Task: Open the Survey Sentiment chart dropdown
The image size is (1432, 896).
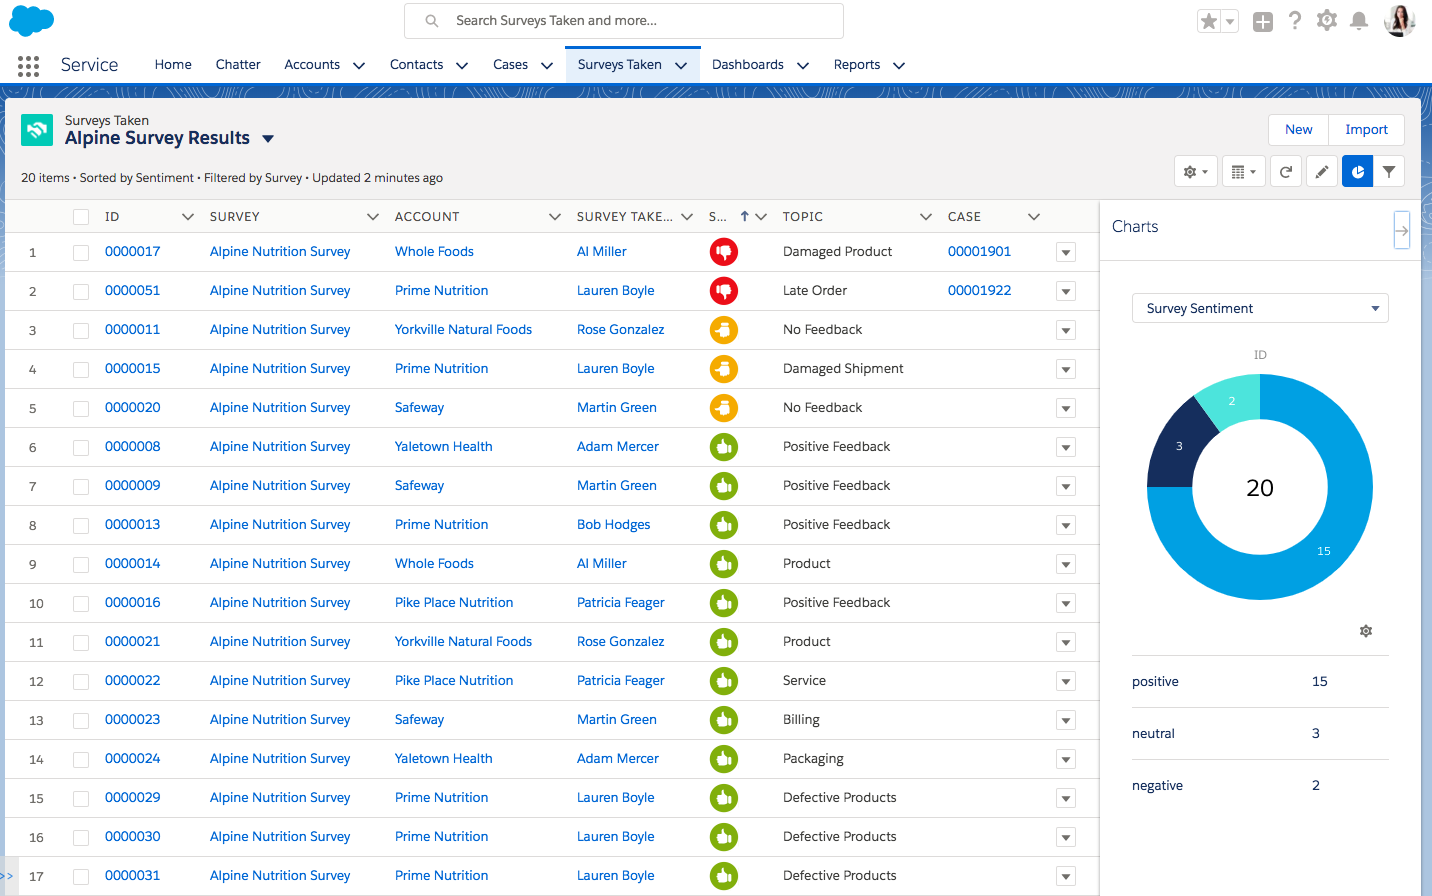Action: pyautogui.click(x=1260, y=308)
